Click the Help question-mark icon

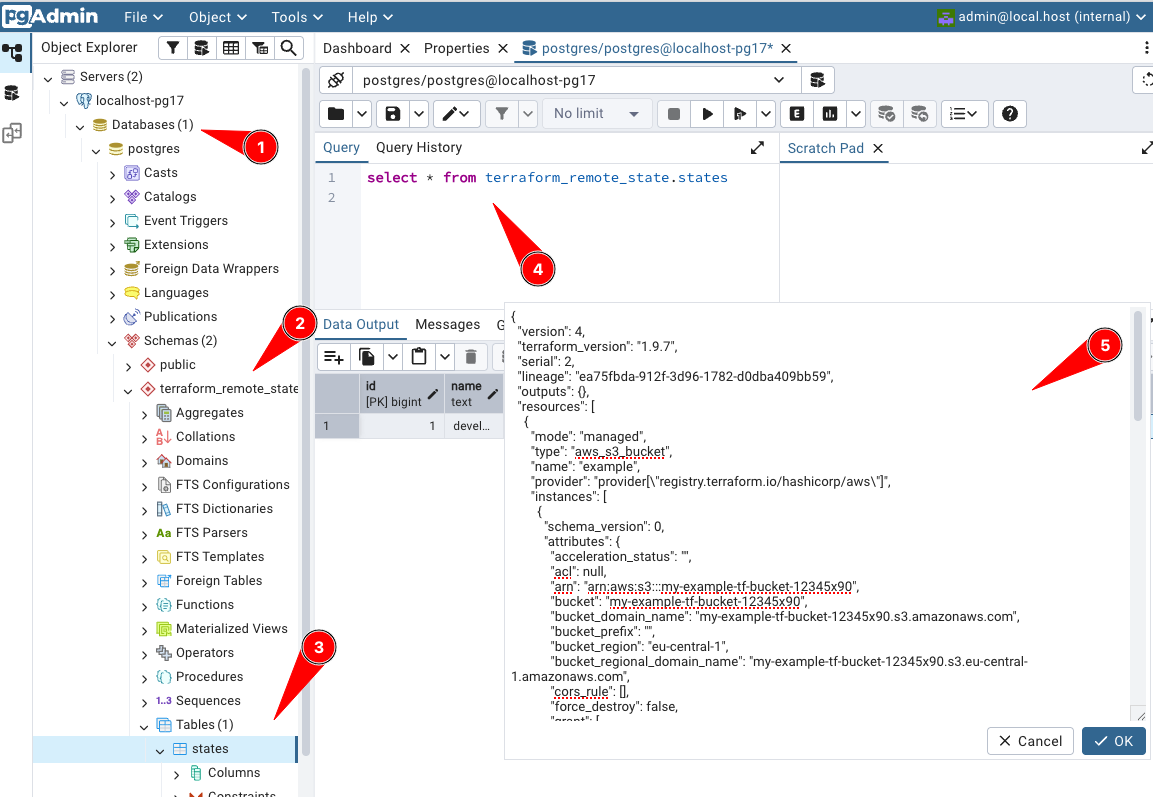[1009, 113]
